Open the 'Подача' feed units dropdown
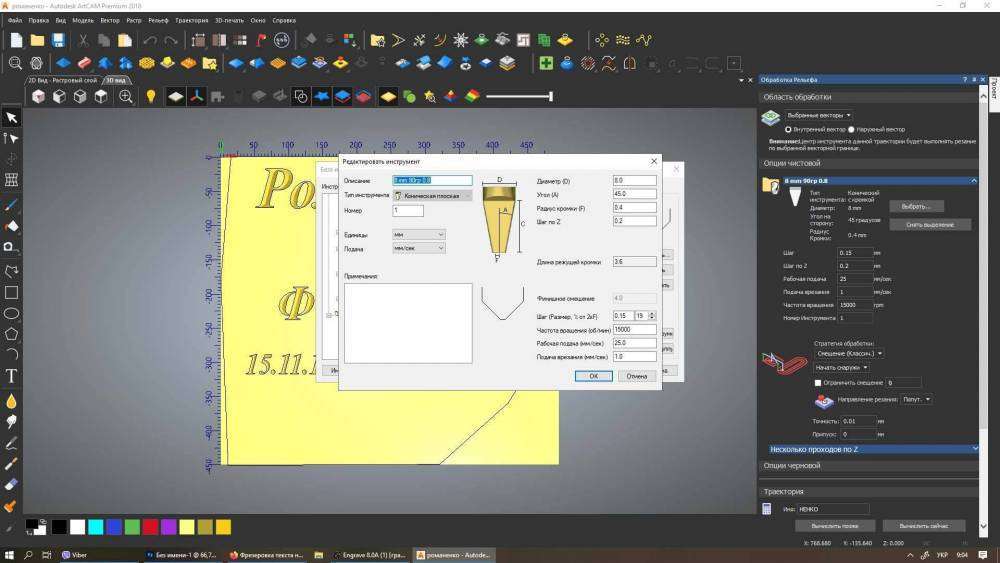The height and width of the screenshot is (563, 1000). [x=419, y=247]
